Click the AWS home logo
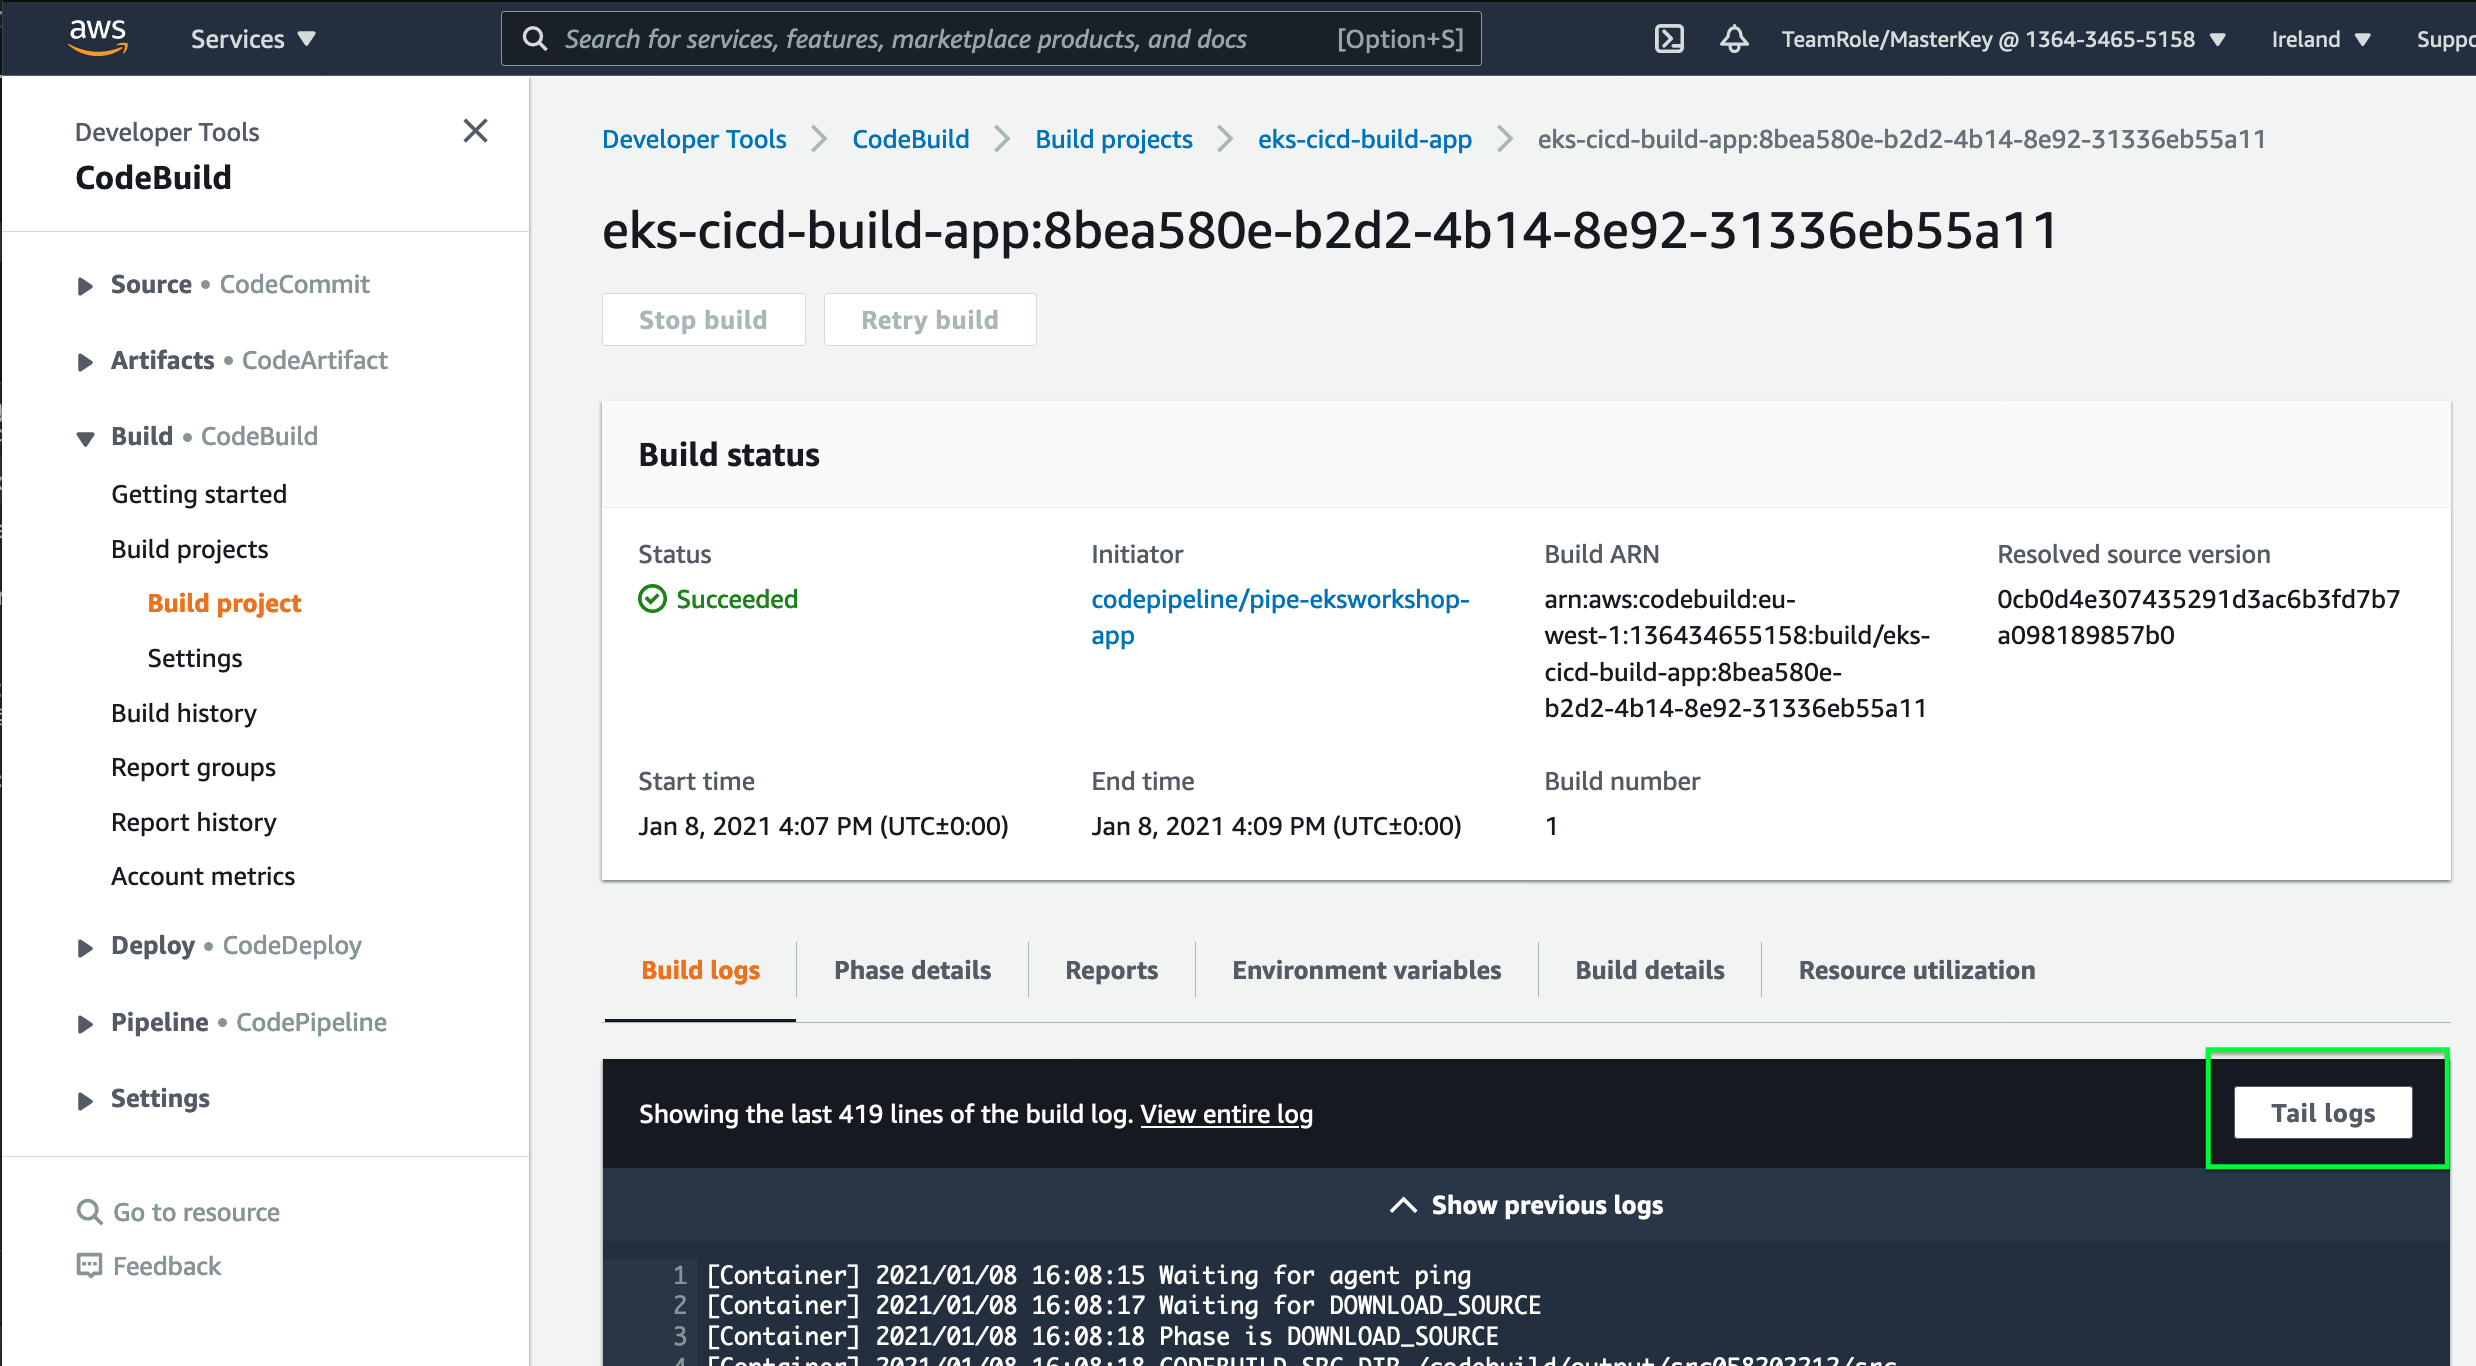Image resolution: width=2476 pixels, height=1366 pixels. [97, 37]
